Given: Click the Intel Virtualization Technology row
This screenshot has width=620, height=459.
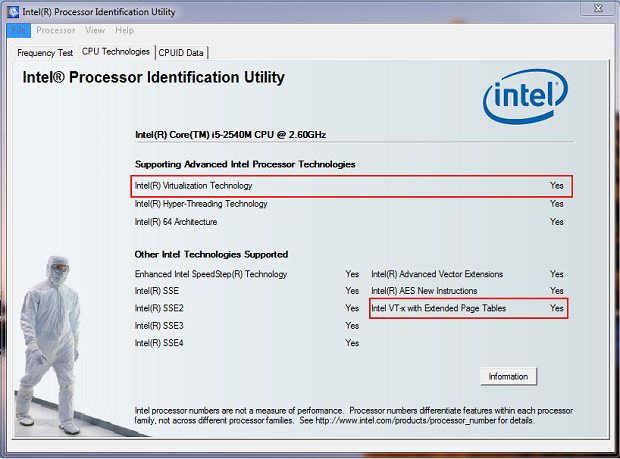Looking at the screenshot, I should 194,186.
